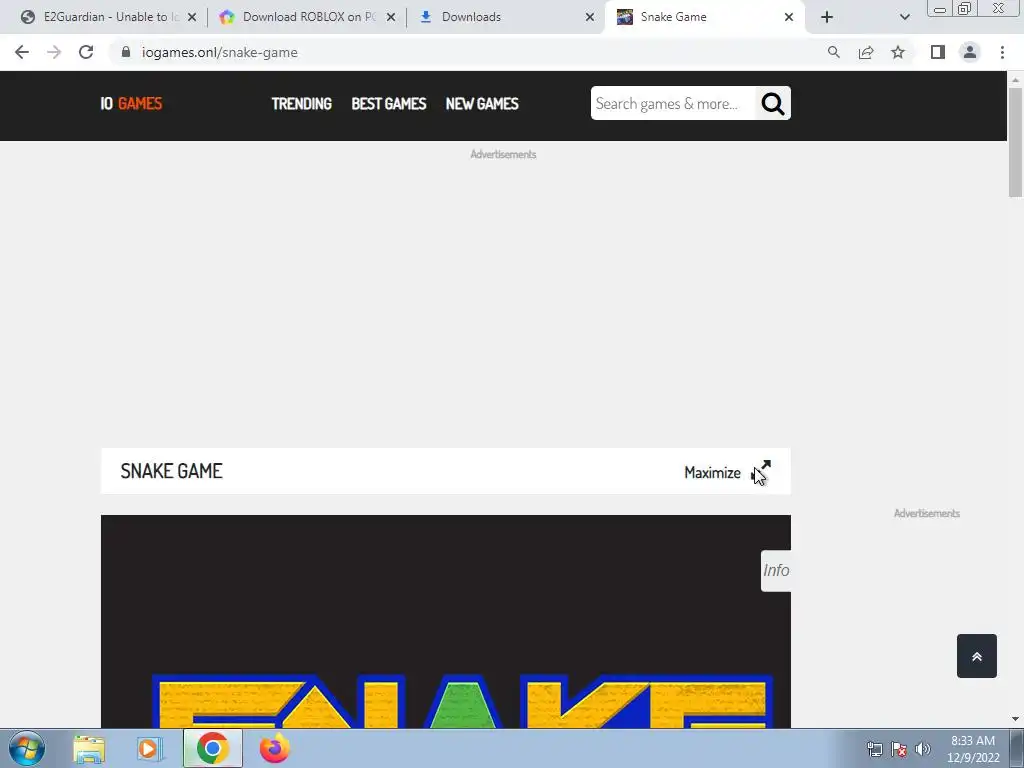Click the Snake game canvas
This screenshot has height=768, width=1024.
click(445, 620)
